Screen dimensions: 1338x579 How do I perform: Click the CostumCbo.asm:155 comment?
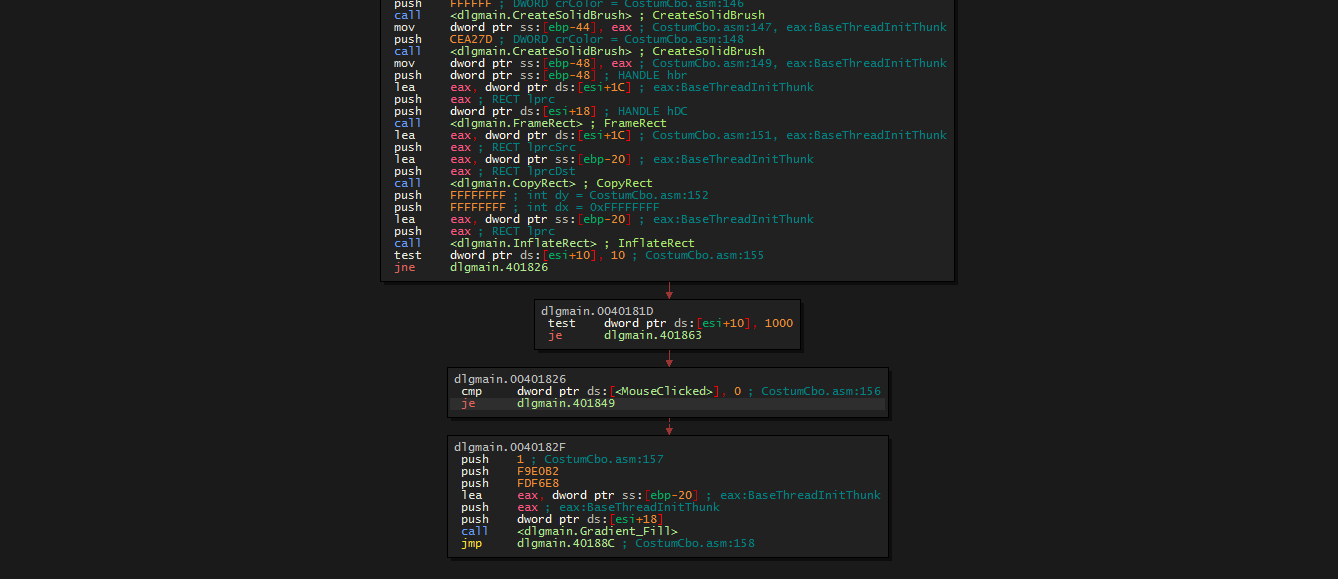[704, 255]
